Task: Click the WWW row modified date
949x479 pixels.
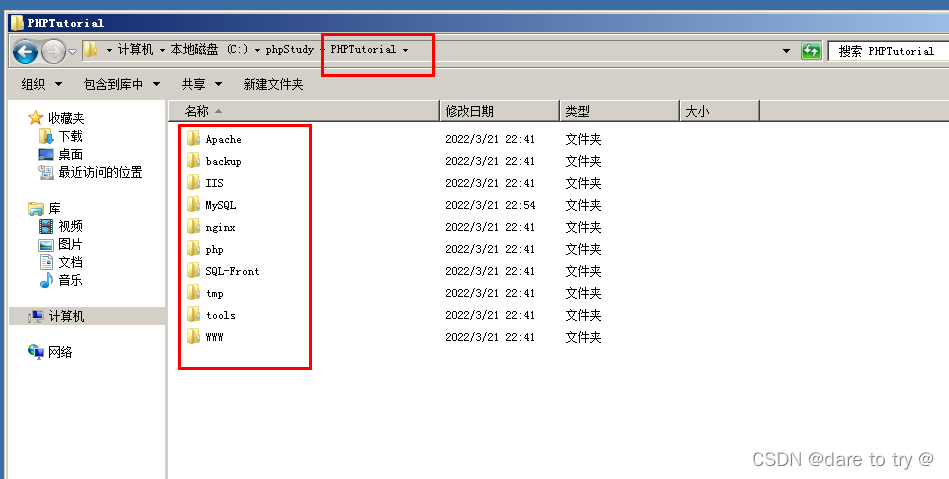Action: [490, 337]
